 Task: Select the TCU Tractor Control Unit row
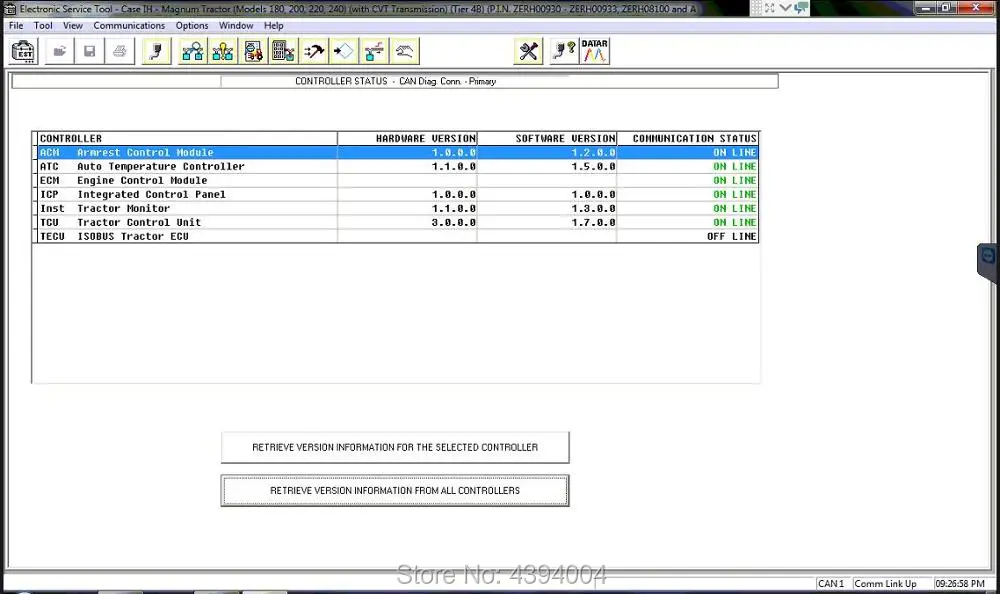(x=398, y=223)
